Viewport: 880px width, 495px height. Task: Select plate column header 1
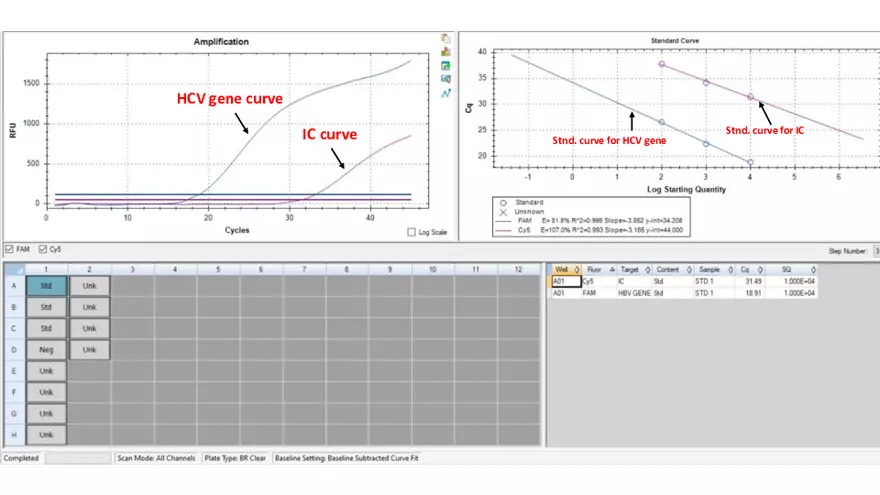(46, 269)
